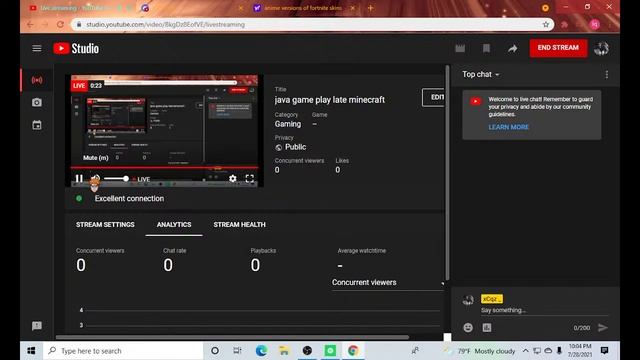
Task: Open Task View on taskbar
Action: tap(238, 351)
